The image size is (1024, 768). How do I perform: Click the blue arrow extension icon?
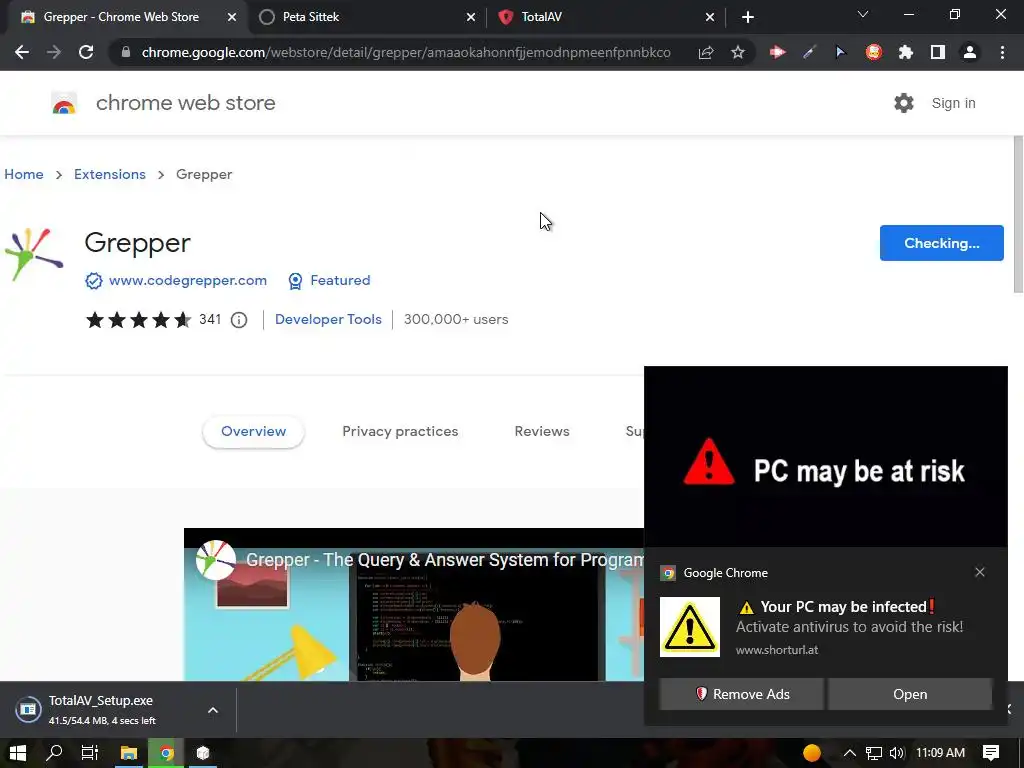(840, 52)
